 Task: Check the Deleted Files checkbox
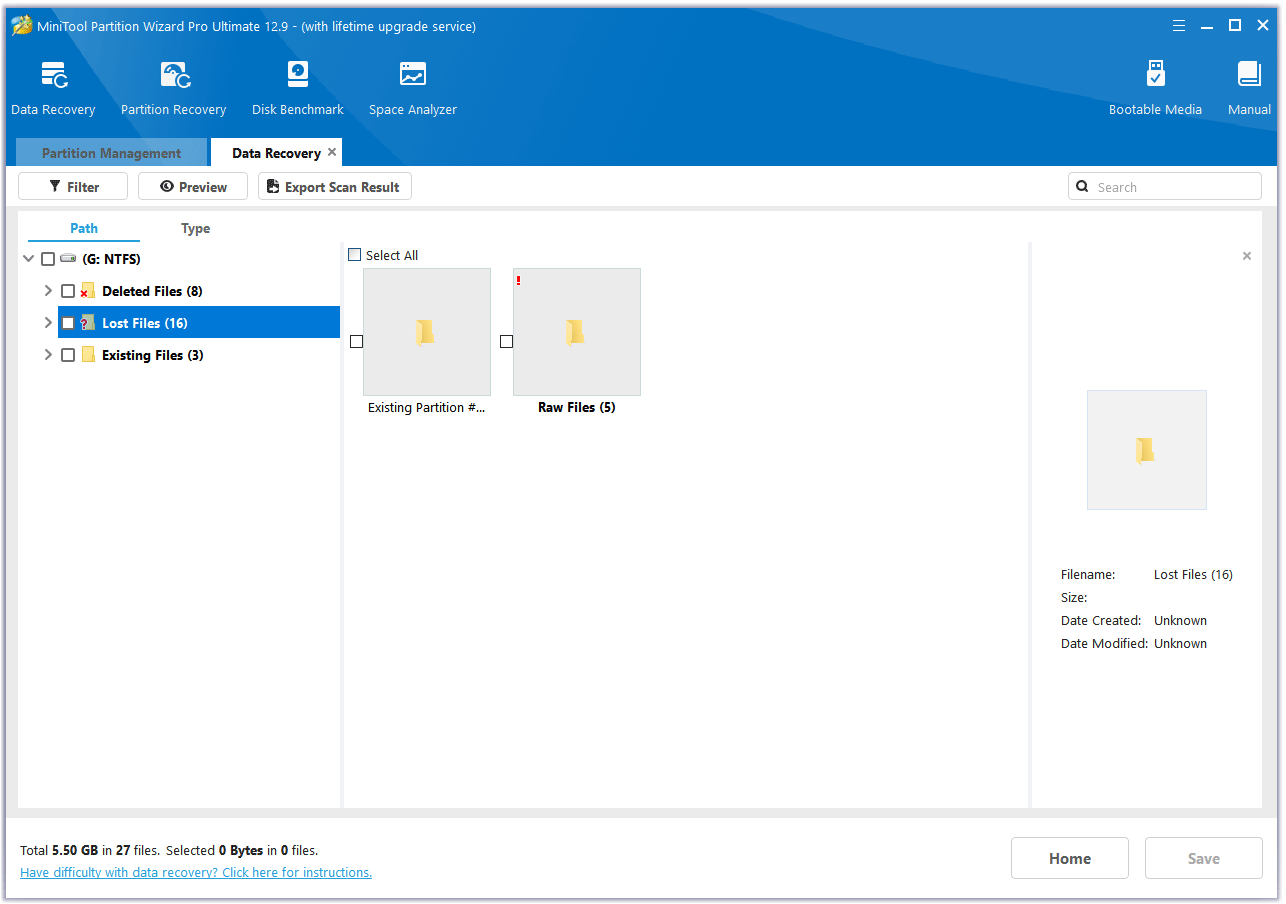tap(68, 291)
